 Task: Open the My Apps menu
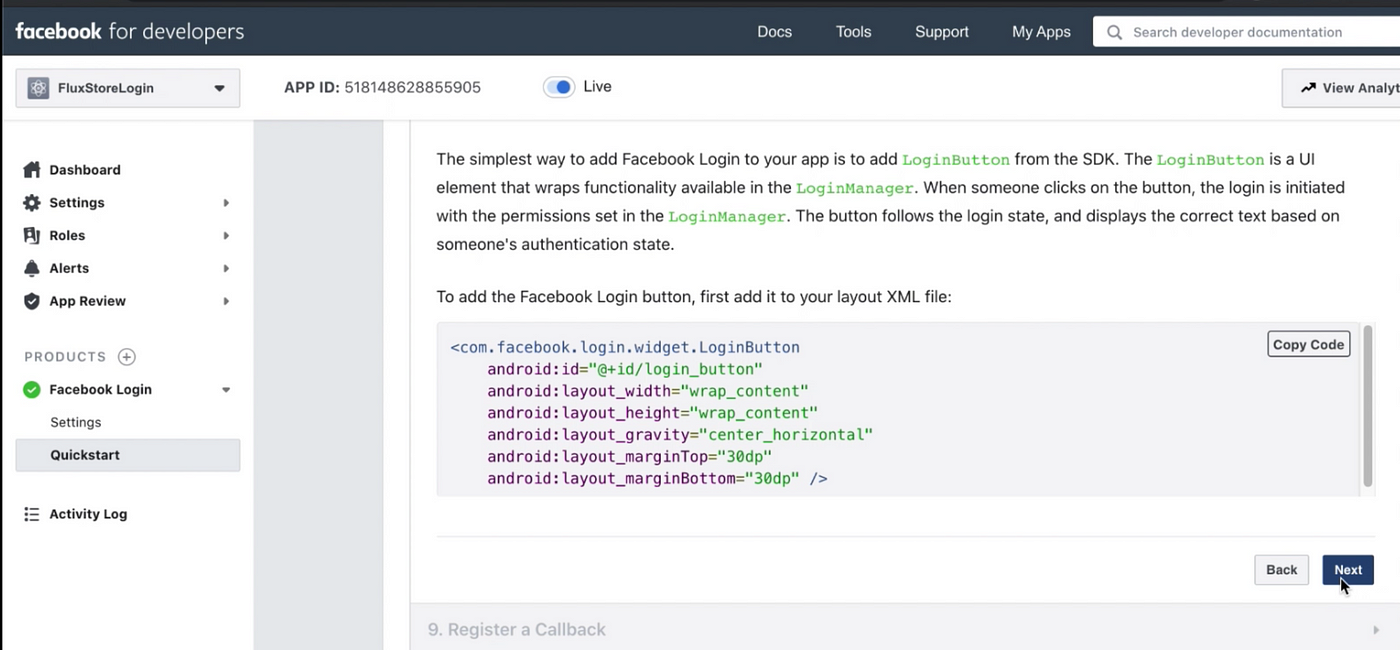point(1041,32)
